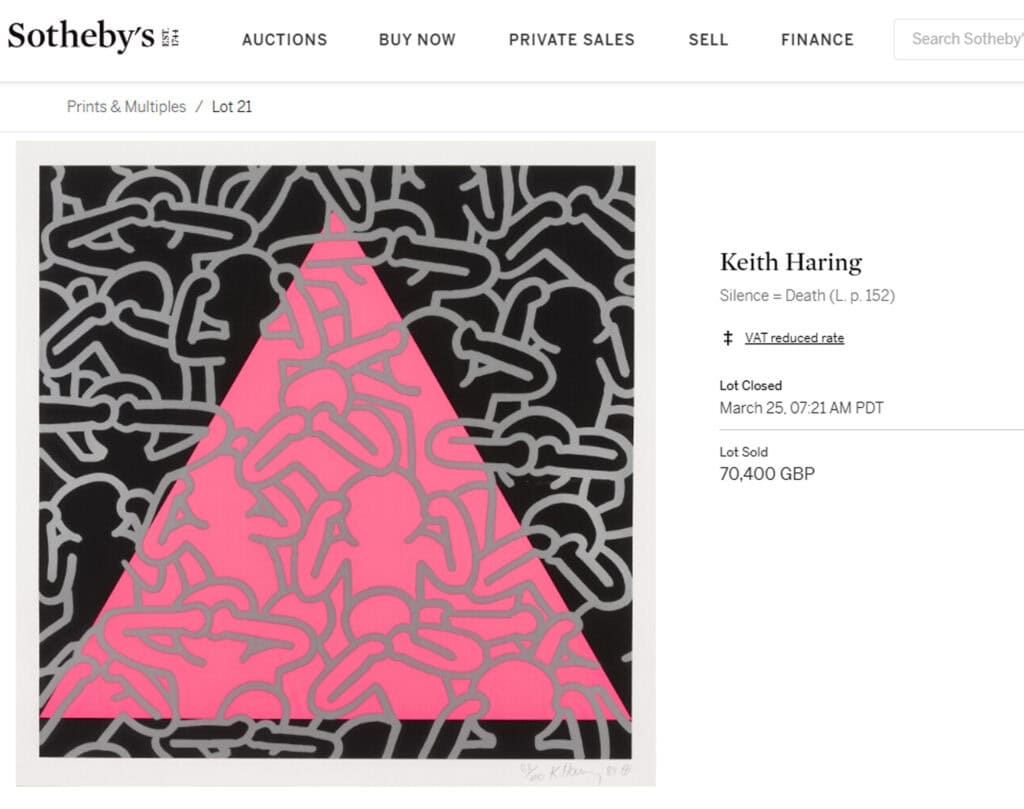Open Prints & Multiples breadcrumb
Viewport: 1024px width, 809px height.
click(x=126, y=106)
